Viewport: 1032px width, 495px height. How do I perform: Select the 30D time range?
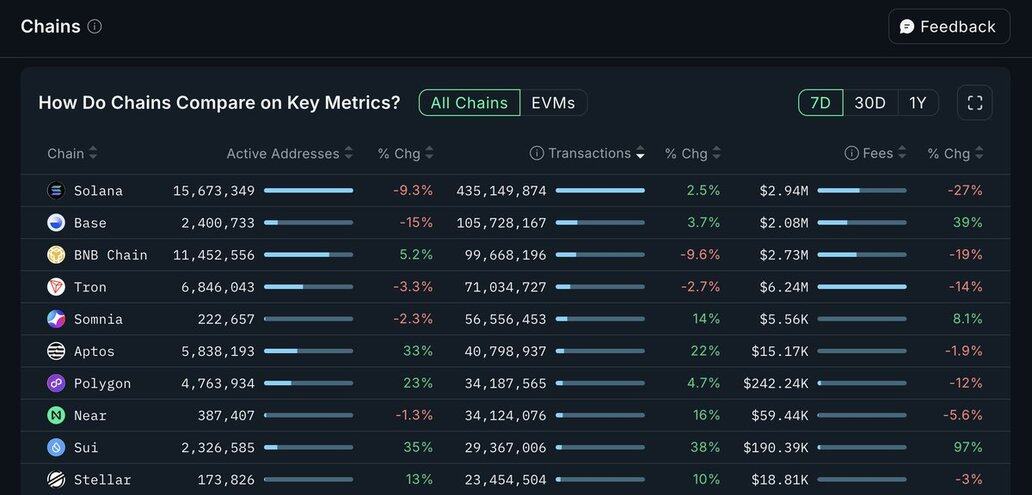pos(870,103)
